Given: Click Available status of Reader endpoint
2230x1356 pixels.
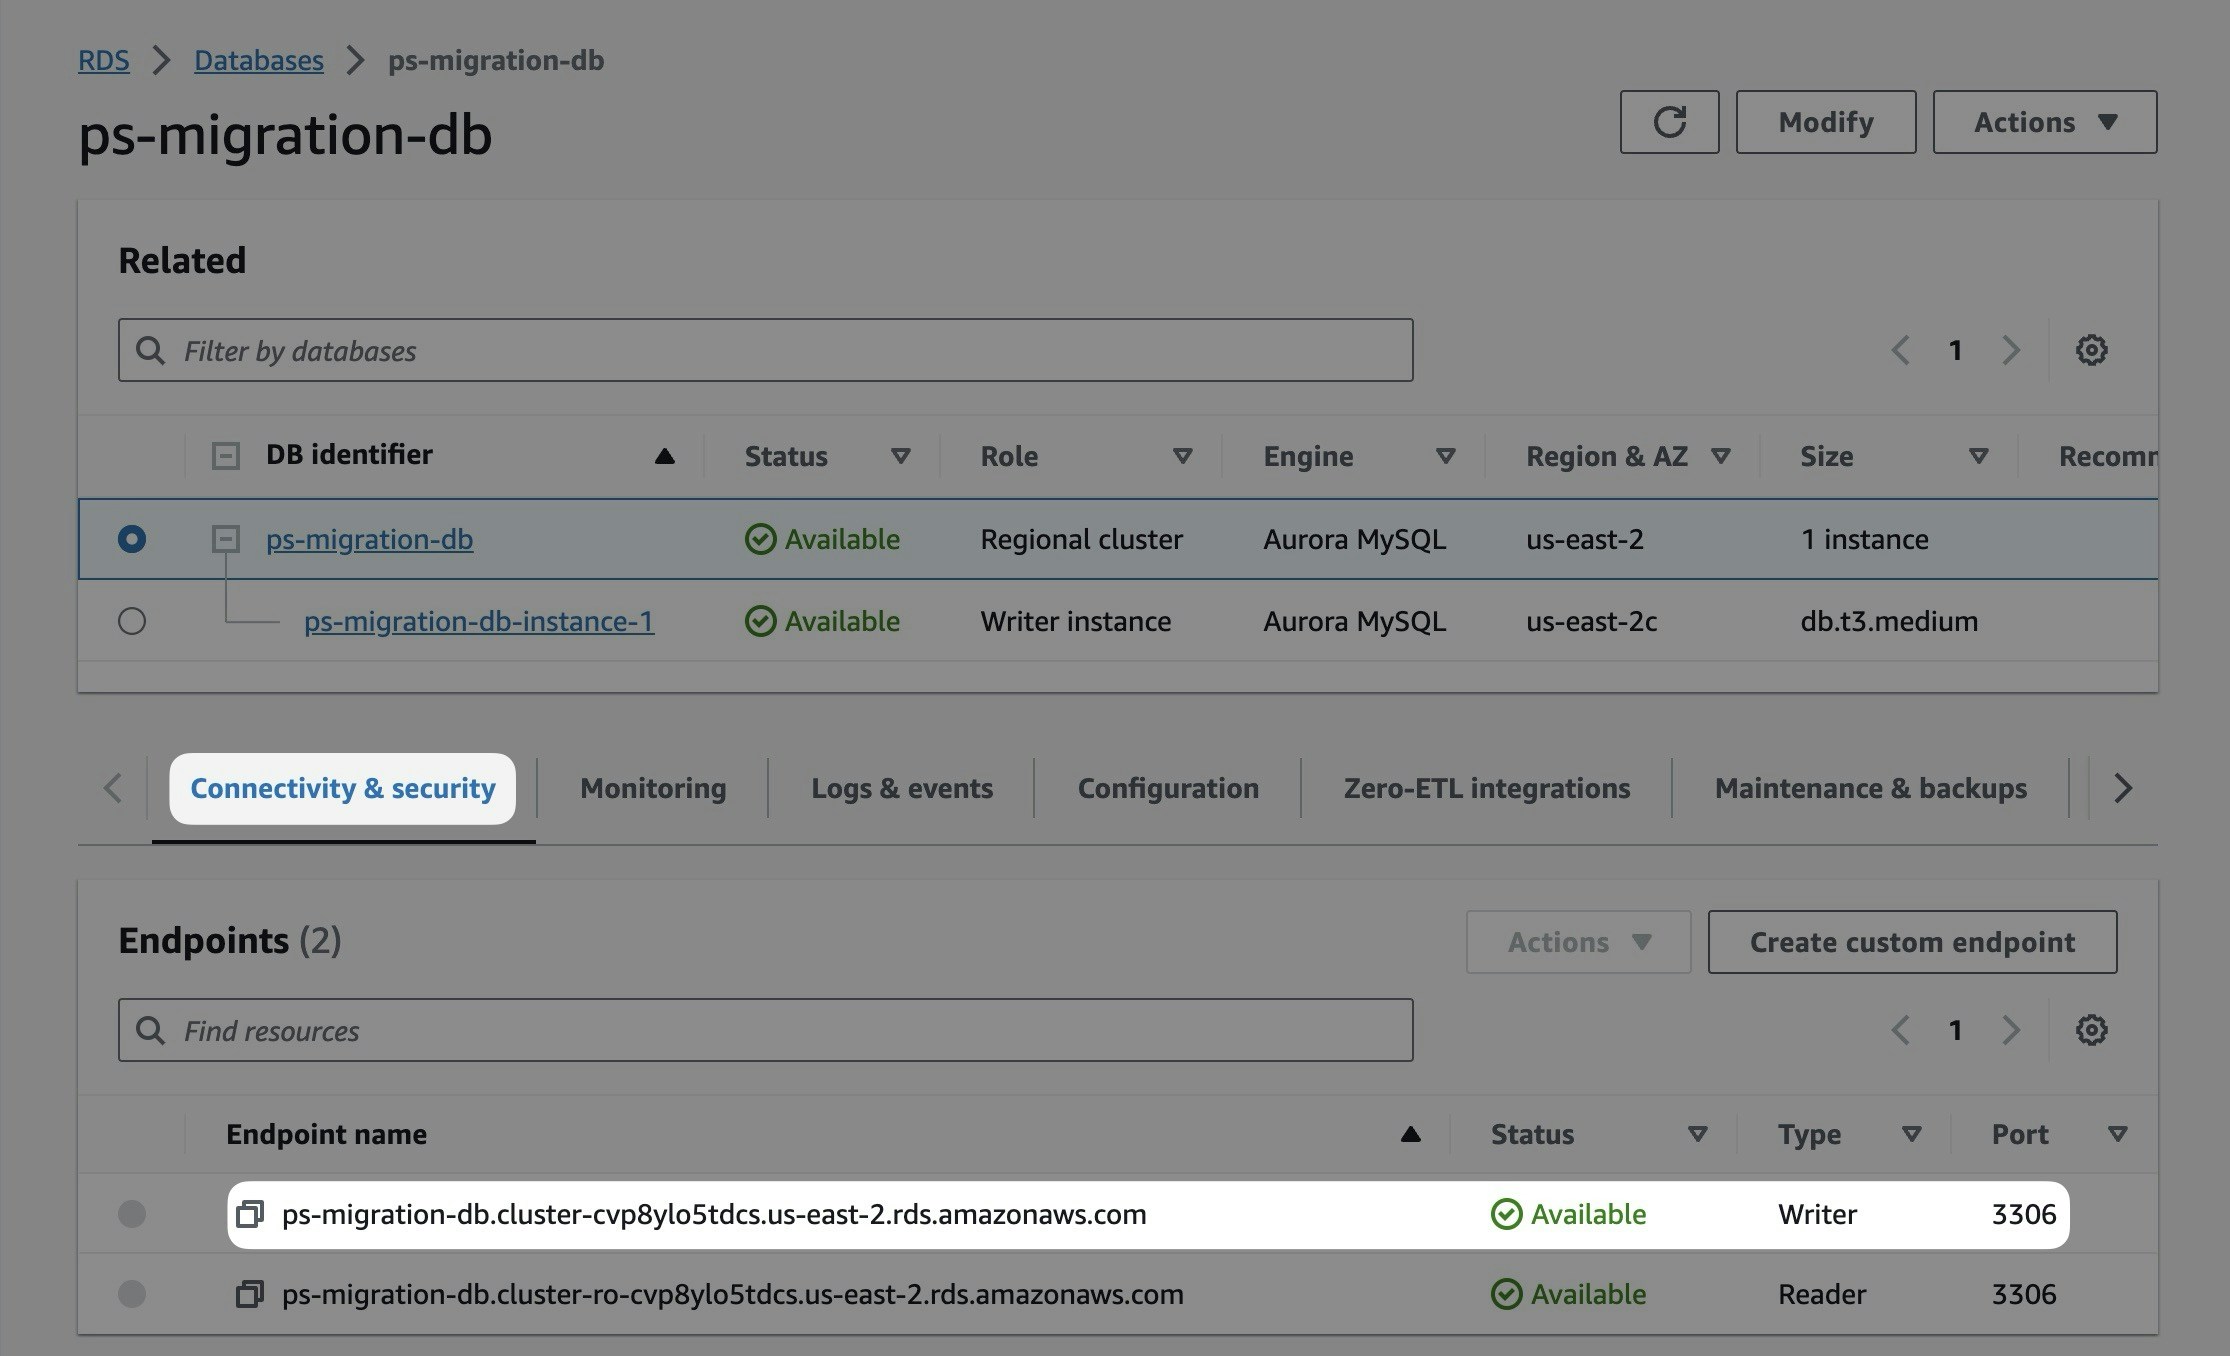Looking at the screenshot, I should (1568, 1294).
